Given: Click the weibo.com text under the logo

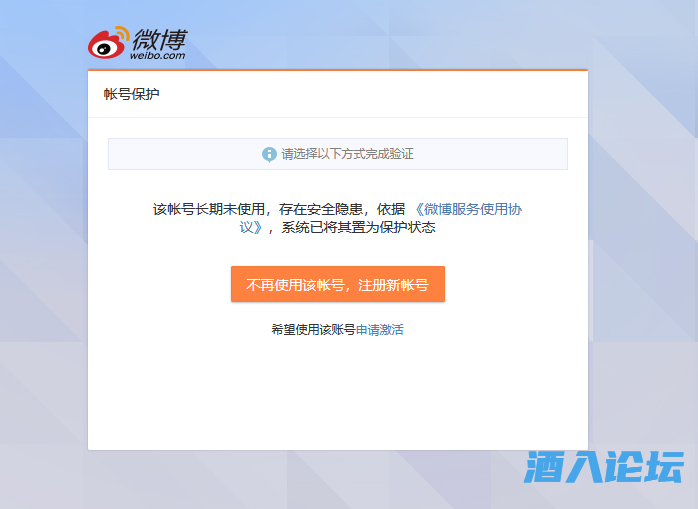Looking at the screenshot, I should (x=159, y=57).
